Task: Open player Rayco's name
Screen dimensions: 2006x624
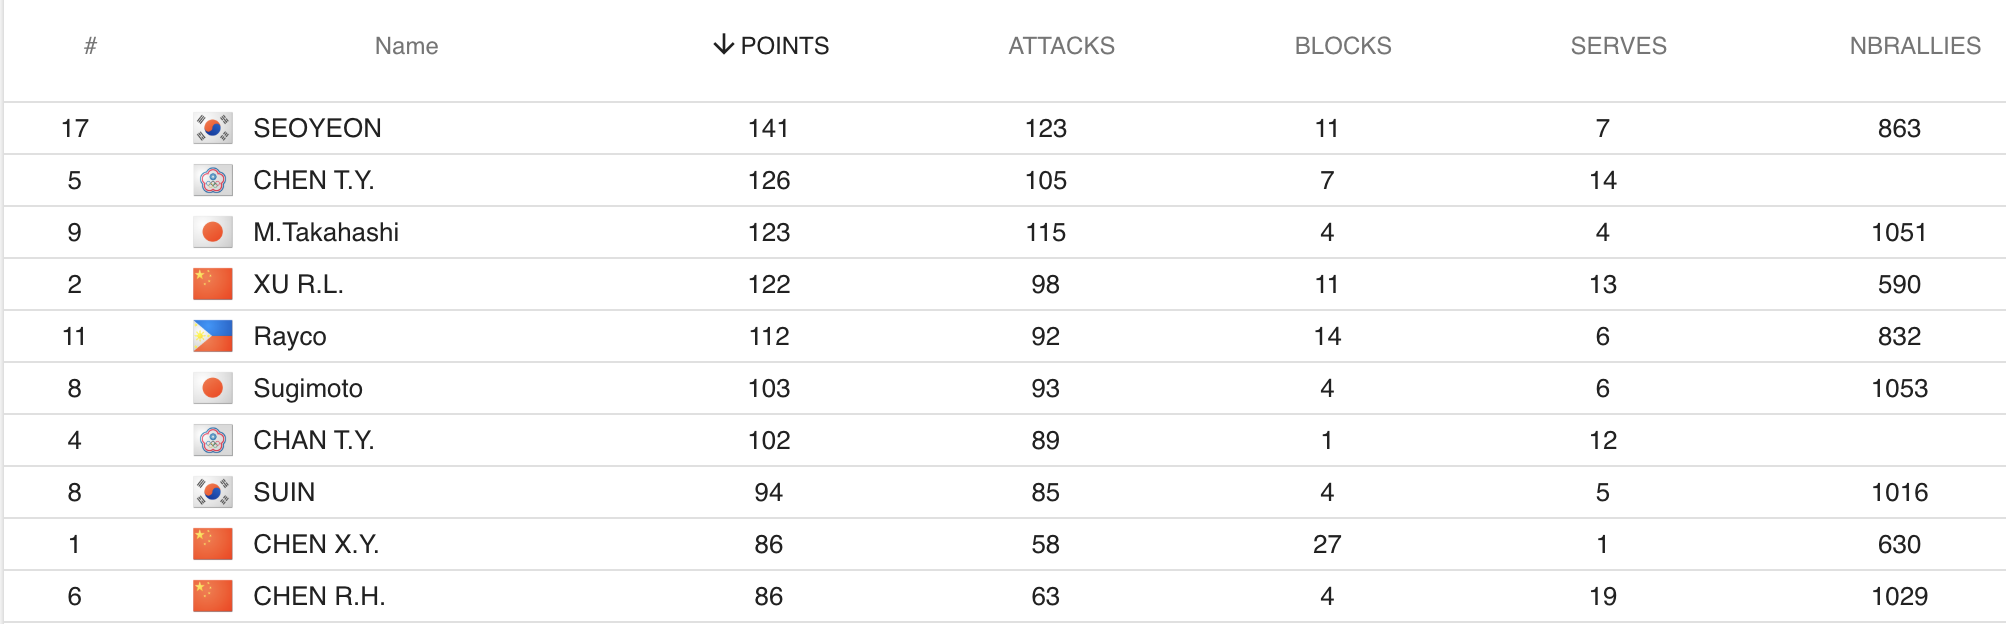Action: [290, 336]
